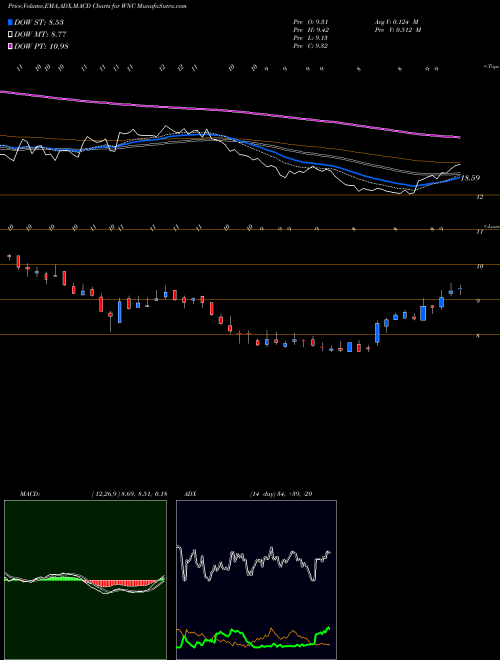The image size is (500, 660).
Task: Click the MACD '(12,26,9) 8.69, 8.51, 0.18' readout
Action: (129, 494)
